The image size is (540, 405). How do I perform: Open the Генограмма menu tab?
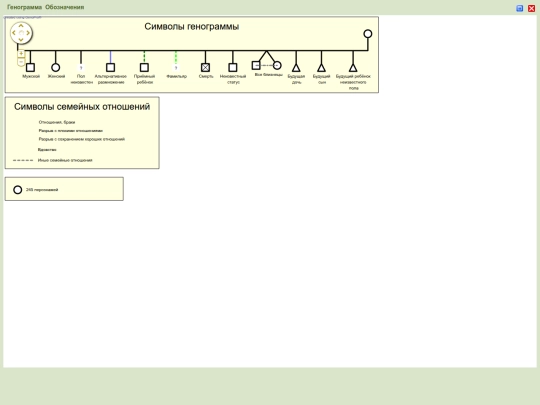(24, 7)
